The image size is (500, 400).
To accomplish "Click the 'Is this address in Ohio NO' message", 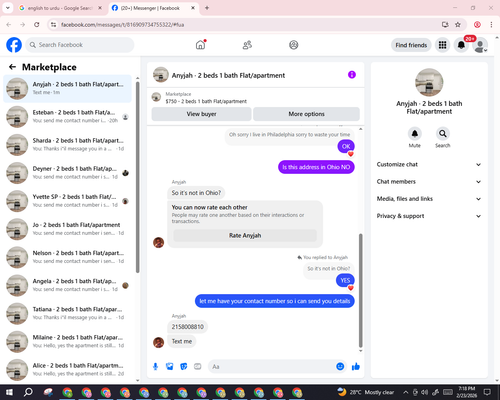I will coord(316,167).
